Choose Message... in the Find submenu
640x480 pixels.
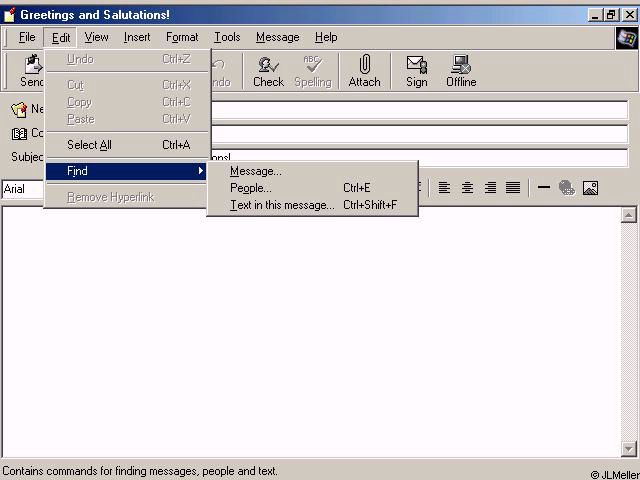pyautogui.click(x=313, y=171)
